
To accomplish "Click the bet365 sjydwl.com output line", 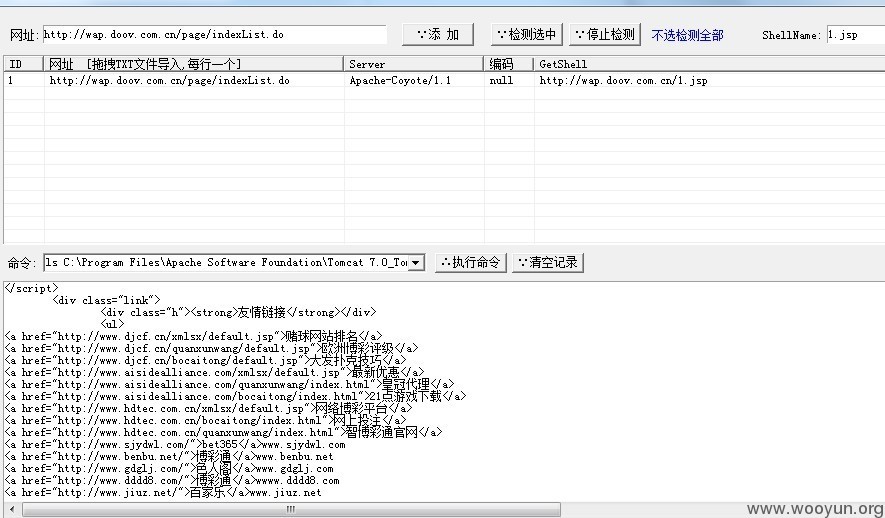I will click(175, 444).
